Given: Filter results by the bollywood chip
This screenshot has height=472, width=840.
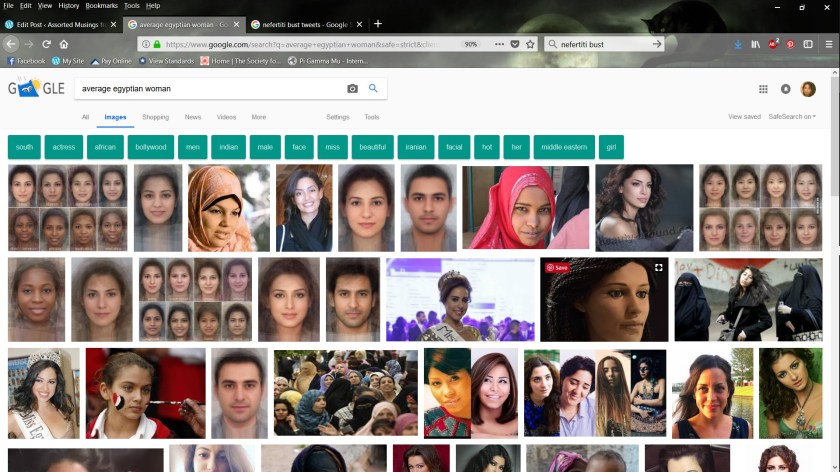Looking at the screenshot, I should pyautogui.click(x=151, y=147).
